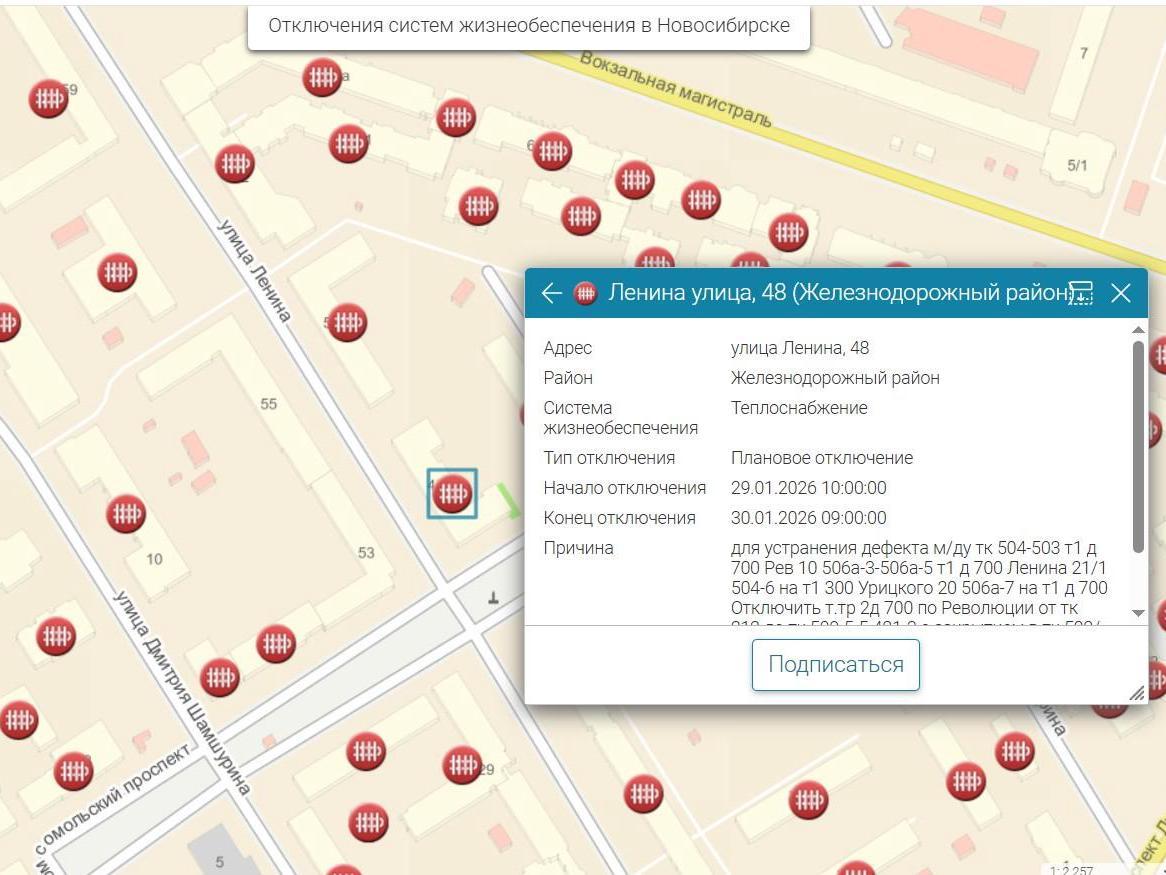Click the popup scrollbar up arrow
The height and width of the screenshot is (875, 1166).
[1138, 330]
